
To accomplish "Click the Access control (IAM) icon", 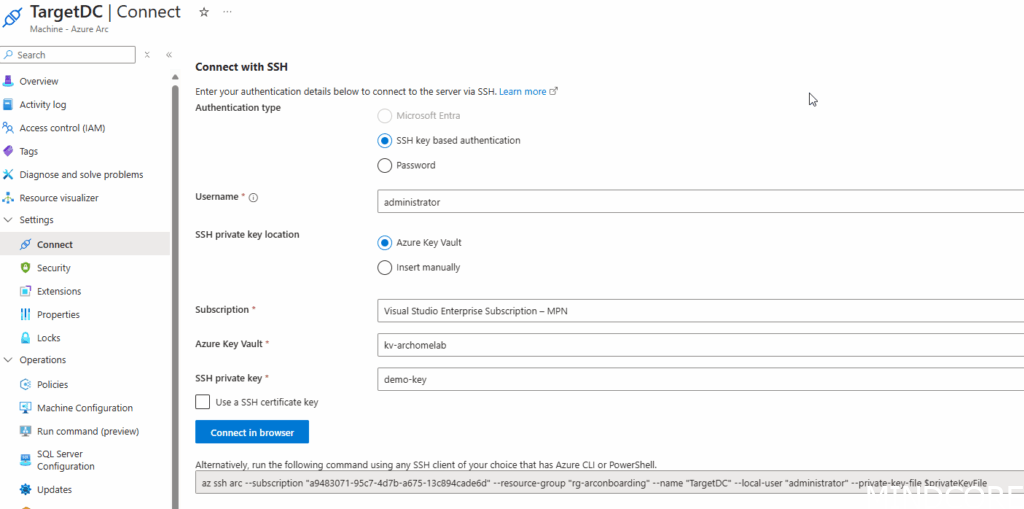I will click(x=9, y=128).
